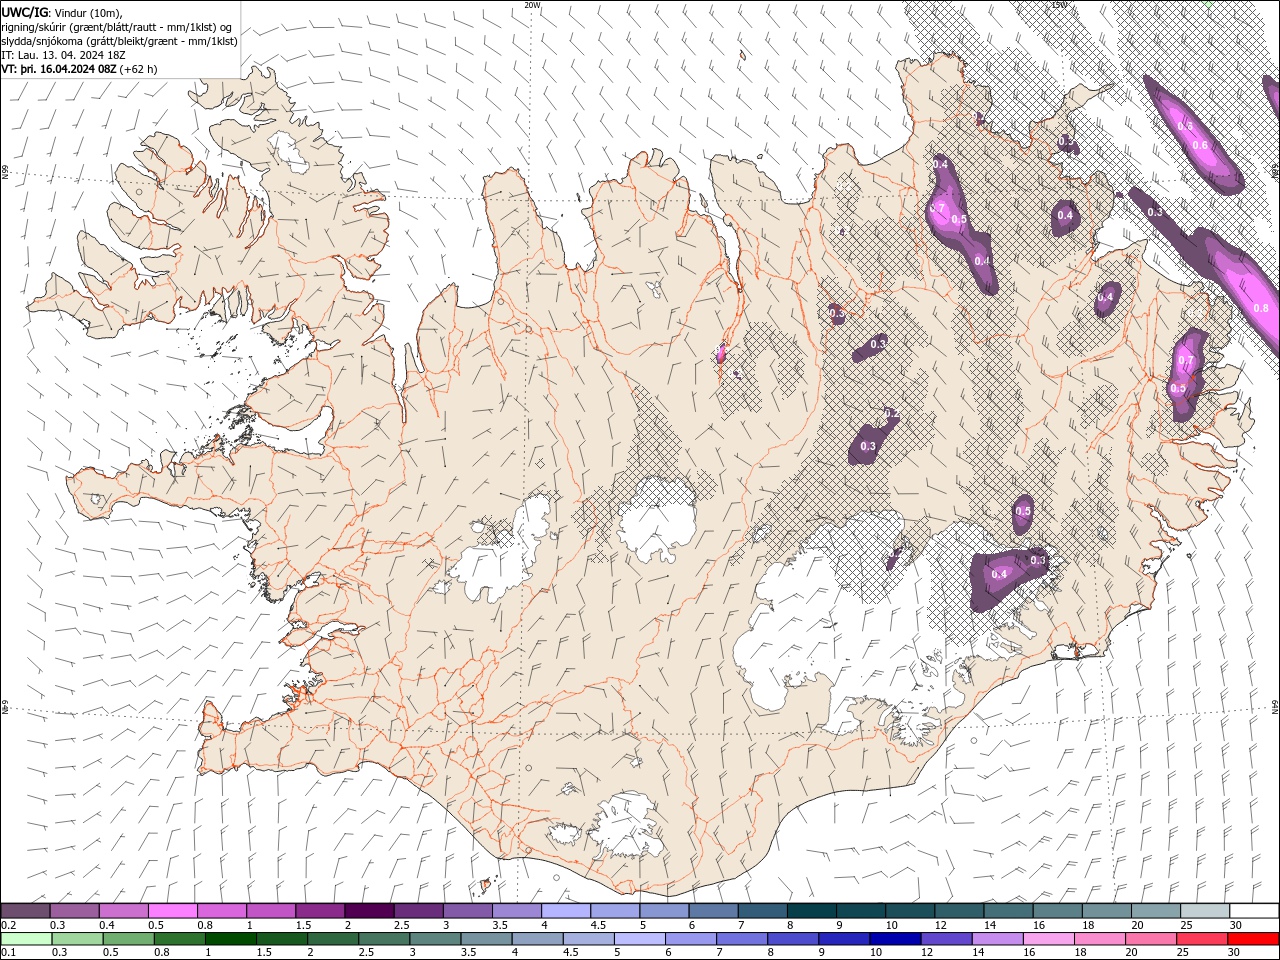Screen dimensions: 1280x960
Task: Click the white Mýrdalsjökull glacier near the south coast
Action: click(x=625, y=825)
